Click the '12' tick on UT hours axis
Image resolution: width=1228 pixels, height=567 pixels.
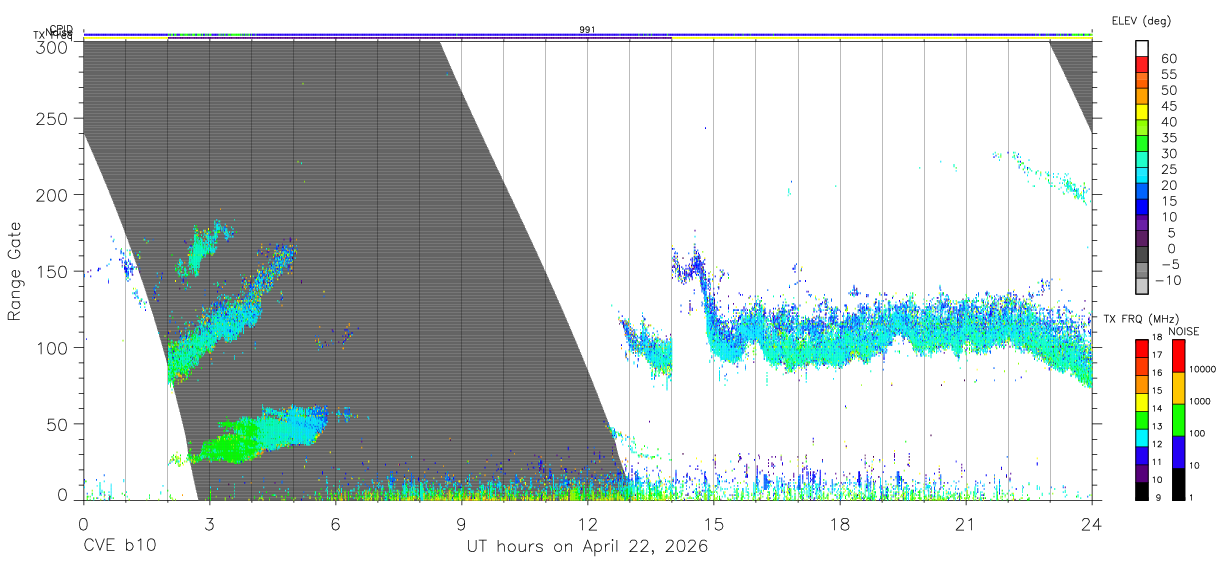[587, 524]
